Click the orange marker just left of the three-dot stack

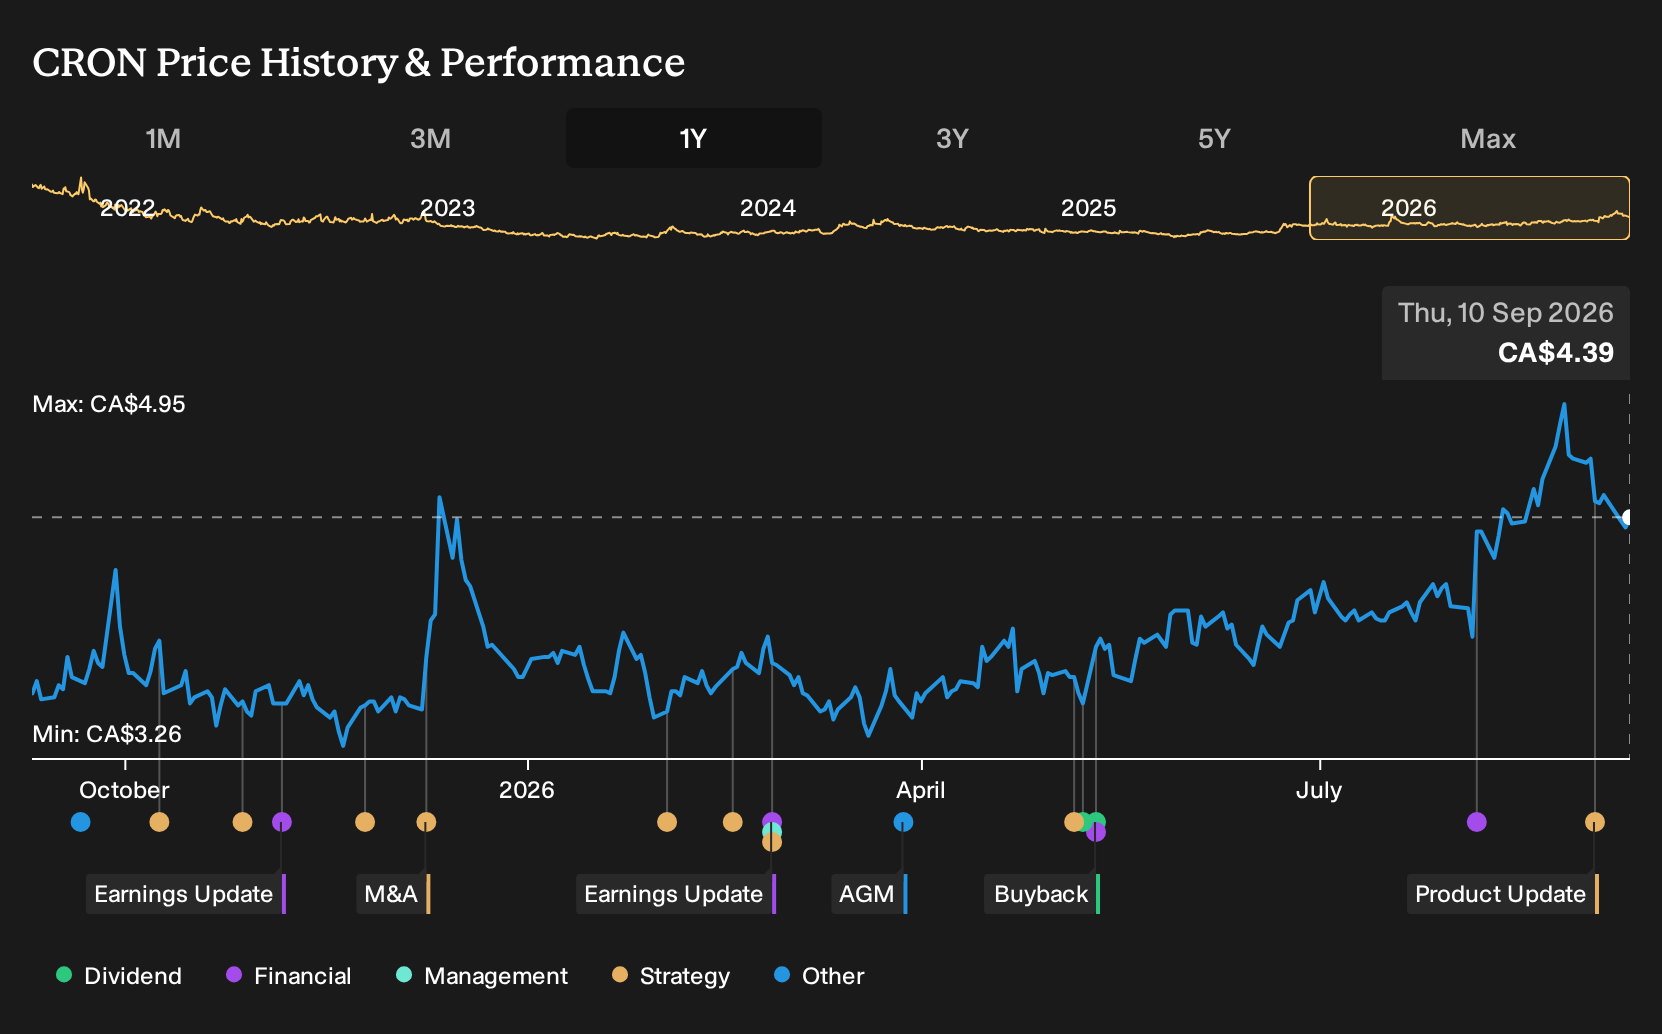click(733, 822)
